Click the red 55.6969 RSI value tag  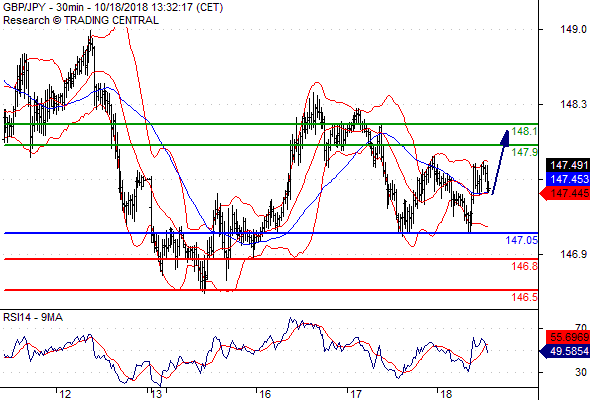(x=568, y=337)
